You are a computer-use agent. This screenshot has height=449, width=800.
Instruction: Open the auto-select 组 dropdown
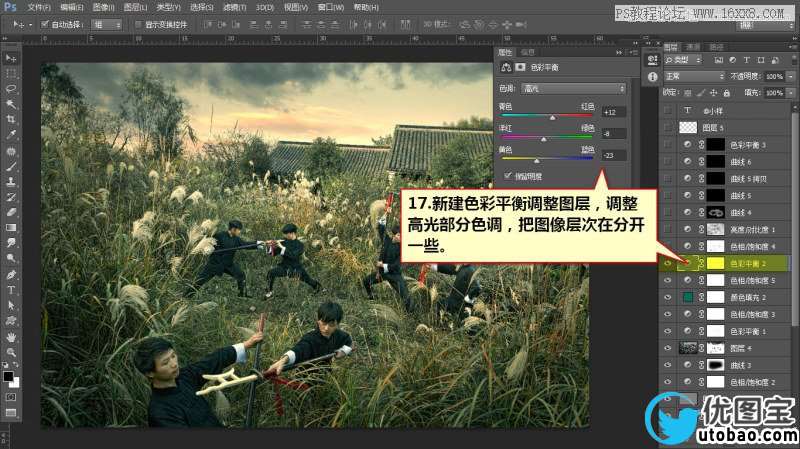pos(106,24)
